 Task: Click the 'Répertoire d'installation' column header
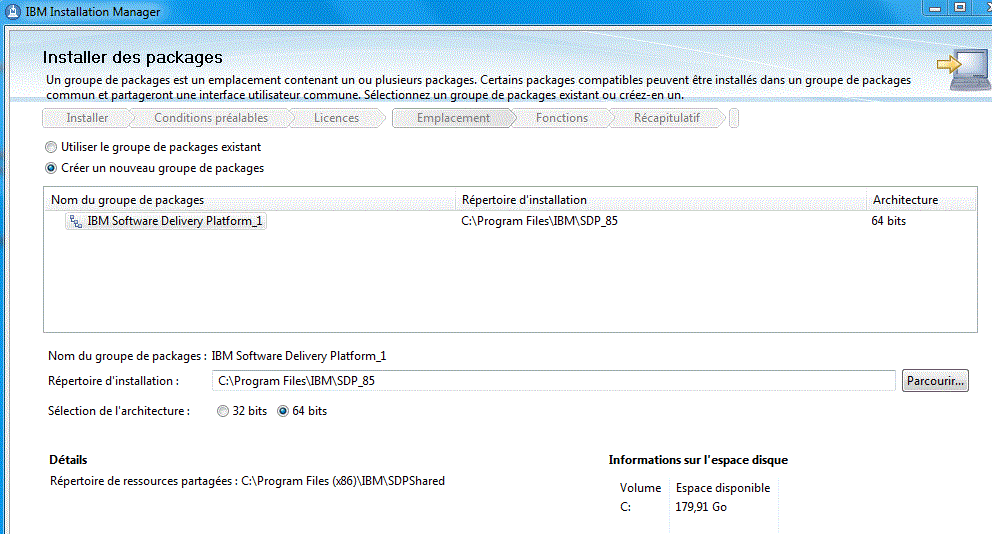(x=660, y=200)
